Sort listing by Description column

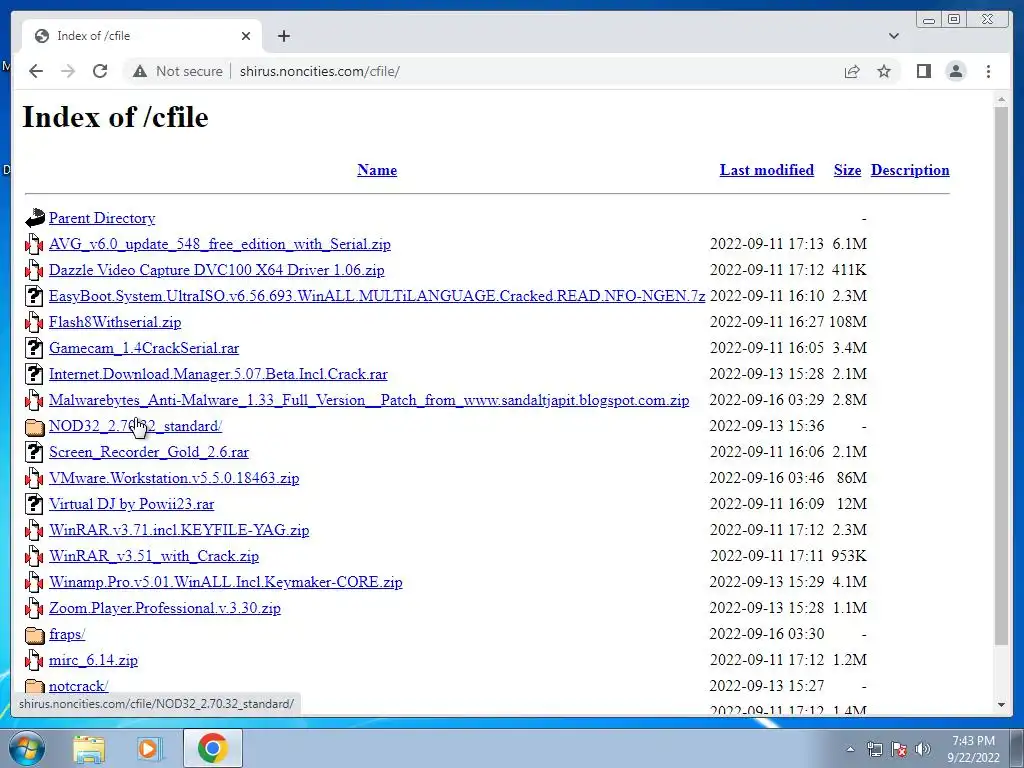[x=910, y=170]
